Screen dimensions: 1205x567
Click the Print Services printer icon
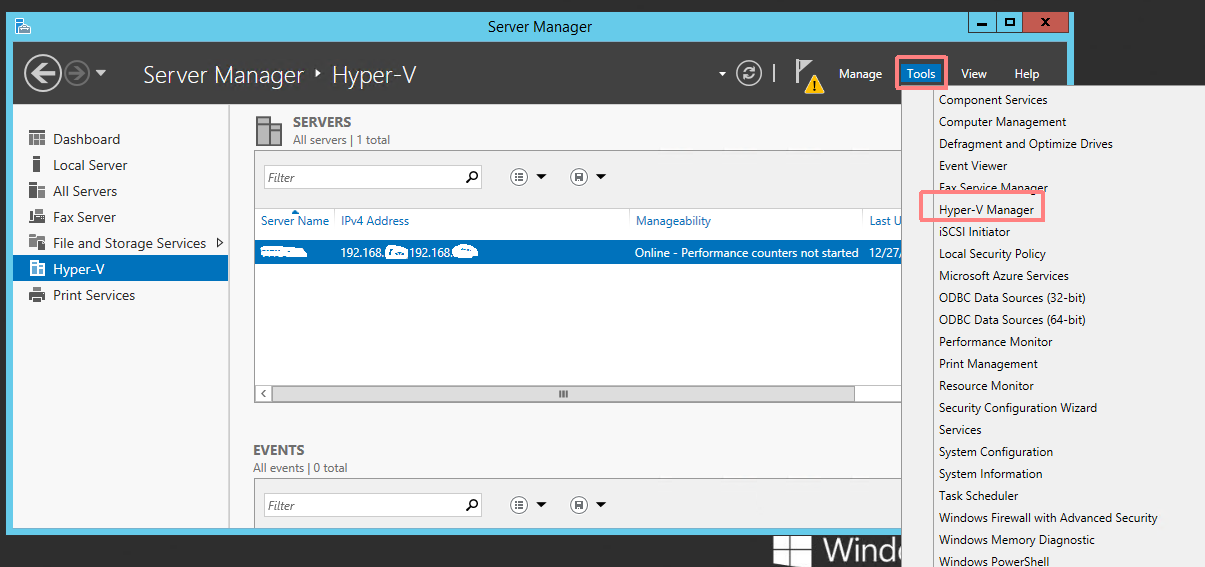pos(37,295)
